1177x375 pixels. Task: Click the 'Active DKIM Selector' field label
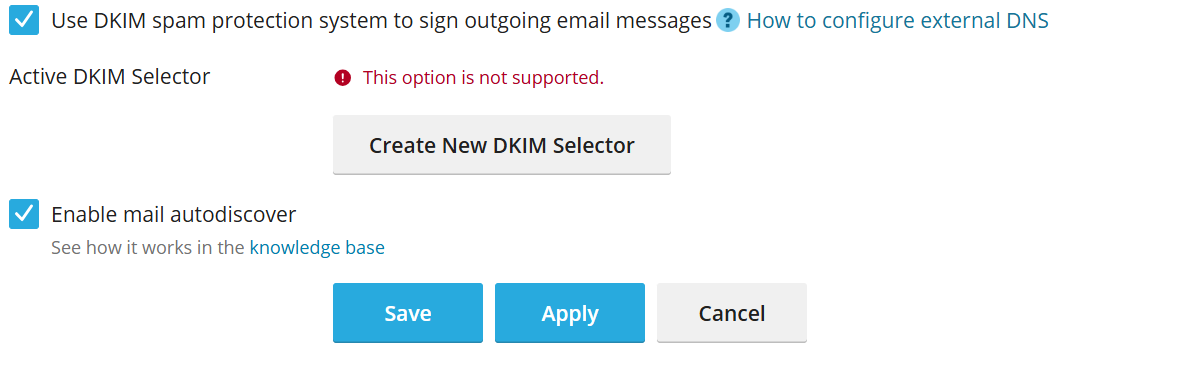[x=110, y=76]
